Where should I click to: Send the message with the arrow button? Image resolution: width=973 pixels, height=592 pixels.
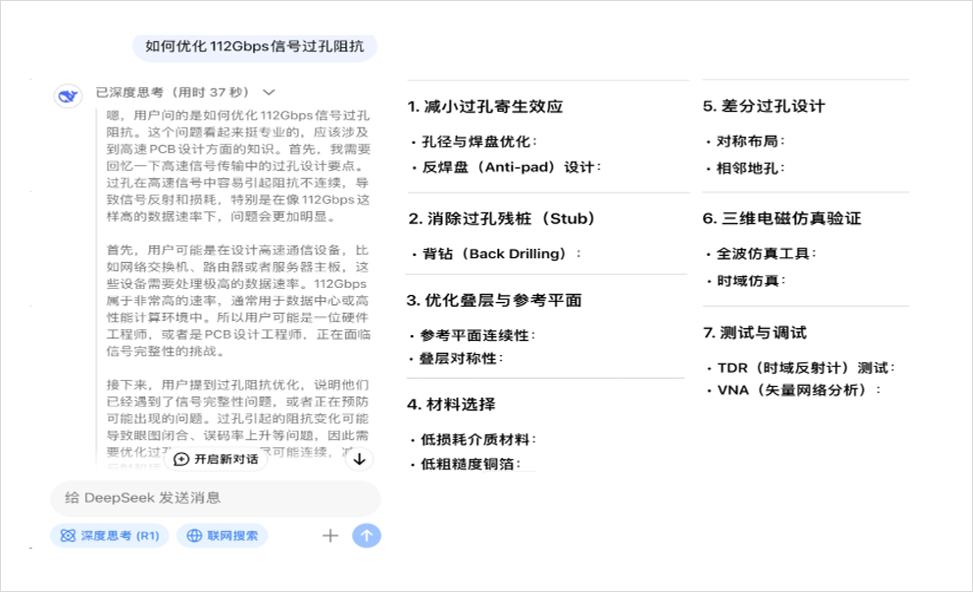(367, 535)
